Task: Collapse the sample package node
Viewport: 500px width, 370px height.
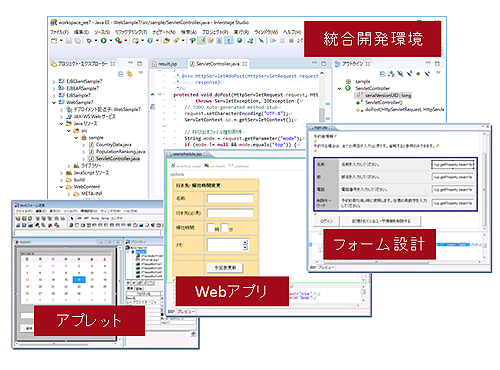Action: click(76, 138)
